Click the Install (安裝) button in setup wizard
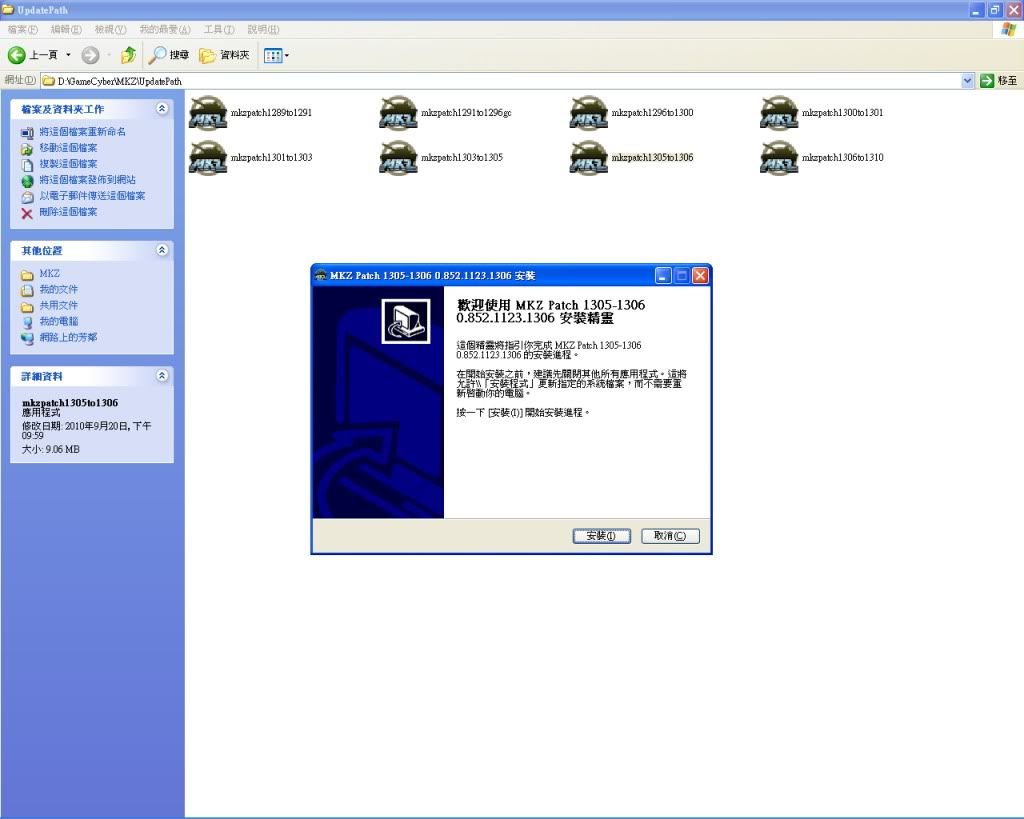The height and width of the screenshot is (819, 1024). [x=601, y=536]
